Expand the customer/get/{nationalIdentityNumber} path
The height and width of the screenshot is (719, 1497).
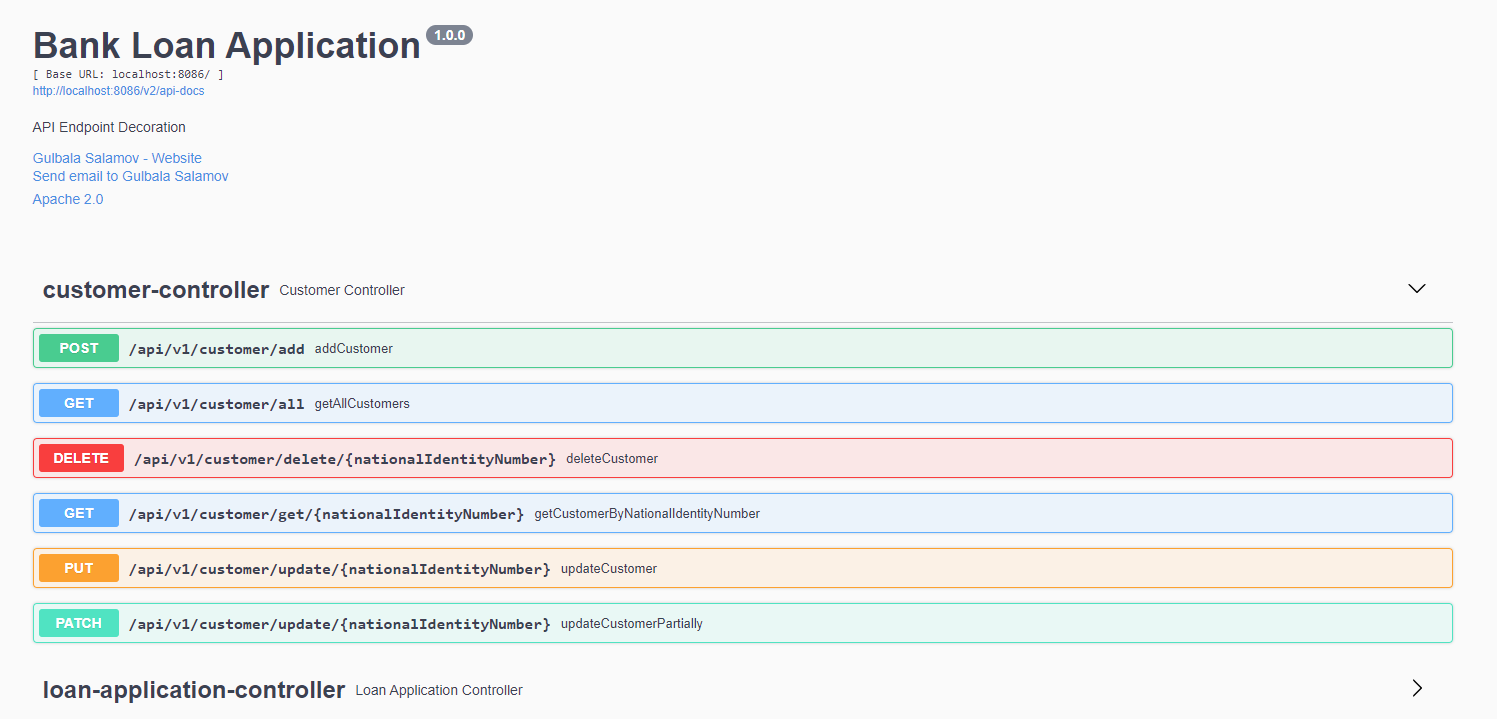coord(327,514)
